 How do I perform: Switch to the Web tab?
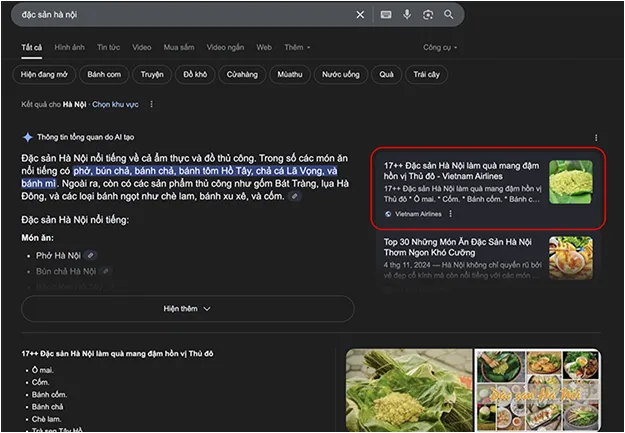264,47
